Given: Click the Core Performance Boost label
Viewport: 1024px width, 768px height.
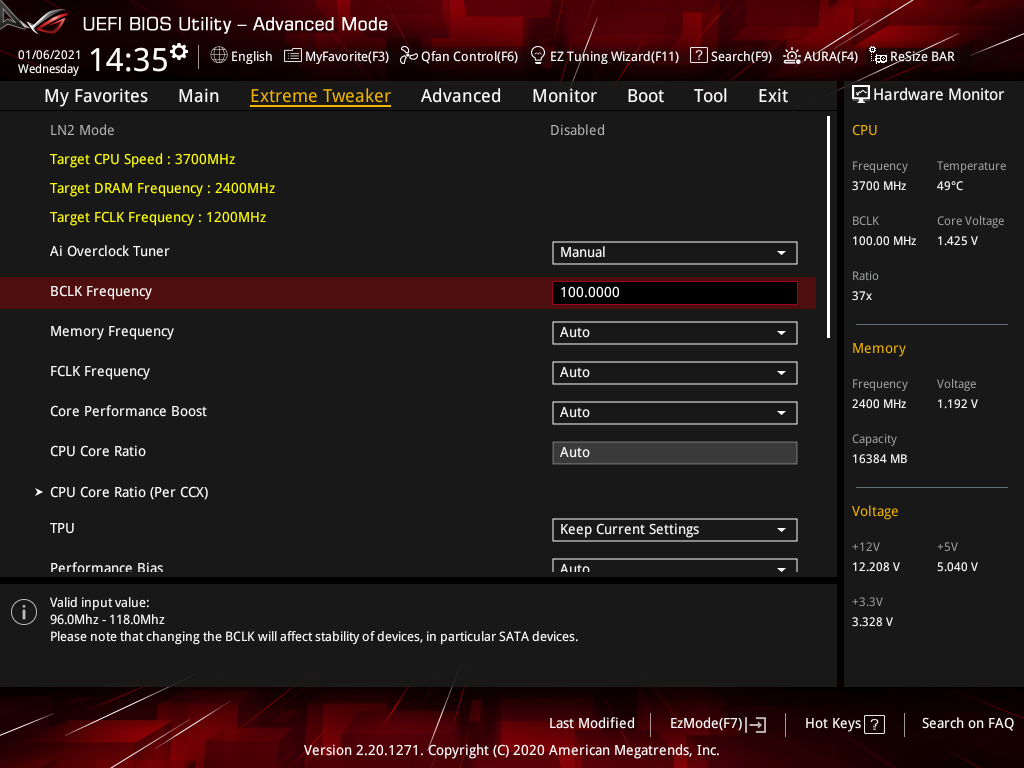Looking at the screenshot, I should (129, 411).
